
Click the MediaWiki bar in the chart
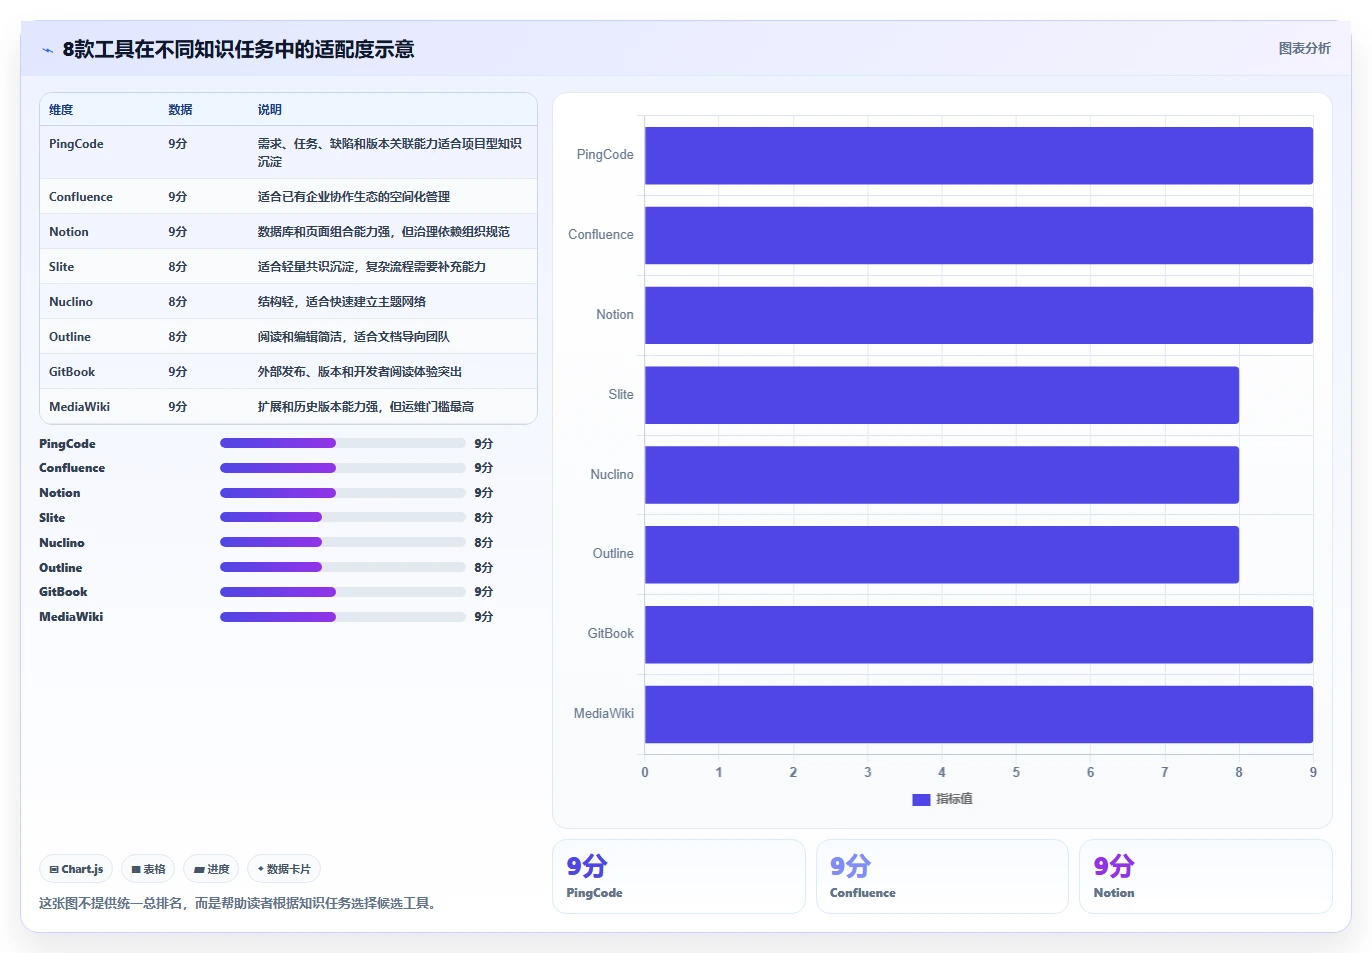978,714
